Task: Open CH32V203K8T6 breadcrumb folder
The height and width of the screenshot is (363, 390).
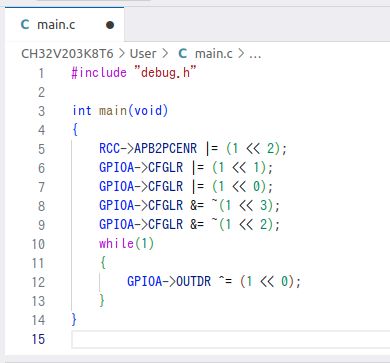Action: (x=67, y=54)
